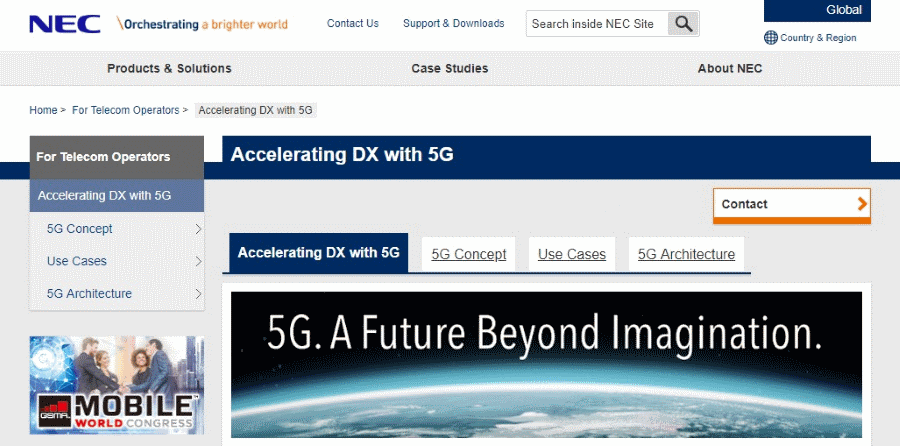Open the Products & Solutions menu
900x446 pixels.
coord(169,68)
